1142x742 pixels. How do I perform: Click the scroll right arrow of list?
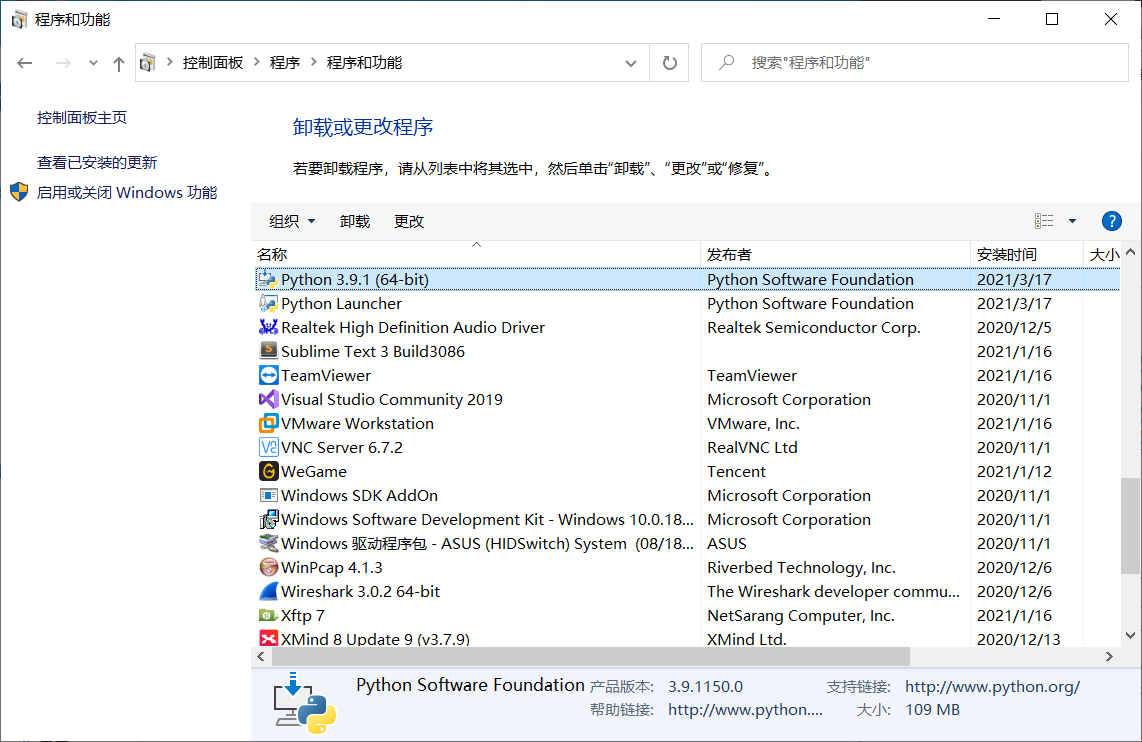[x=1109, y=656]
